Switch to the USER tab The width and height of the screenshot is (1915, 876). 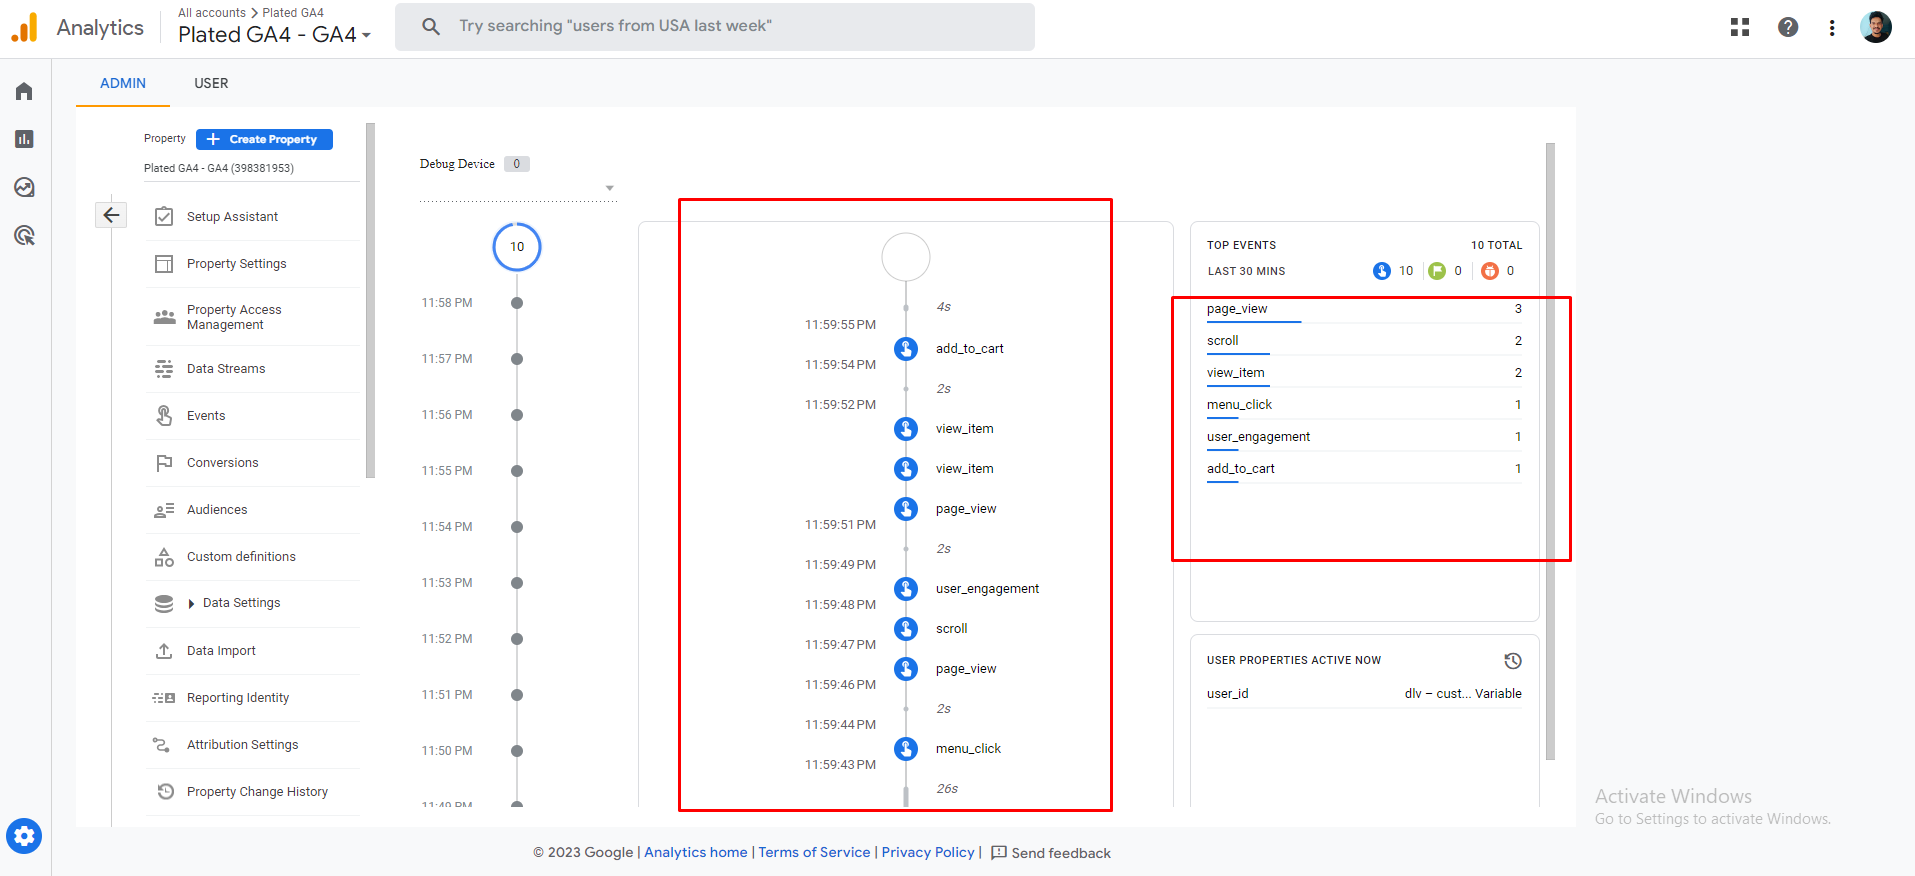pyautogui.click(x=211, y=83)
